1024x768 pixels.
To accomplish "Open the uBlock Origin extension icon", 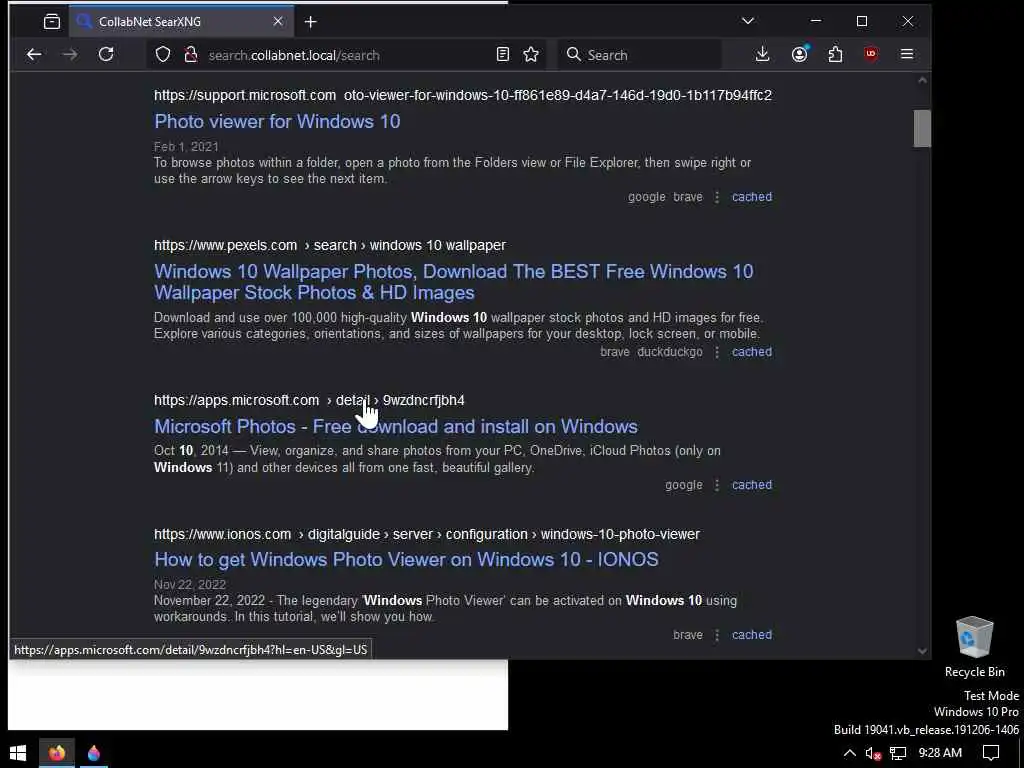I will pyautogui.click(x=871, y=54).
